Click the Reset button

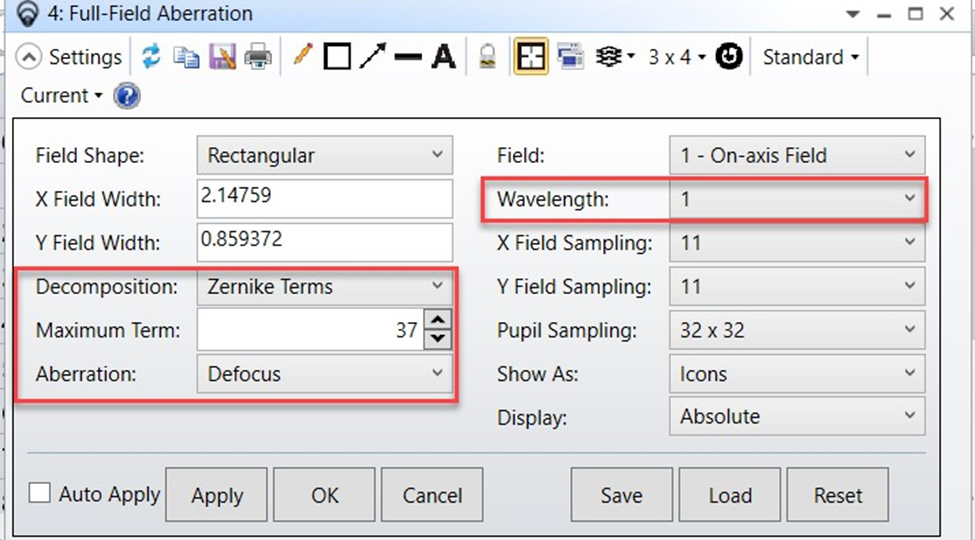click(x=838, y=496)
